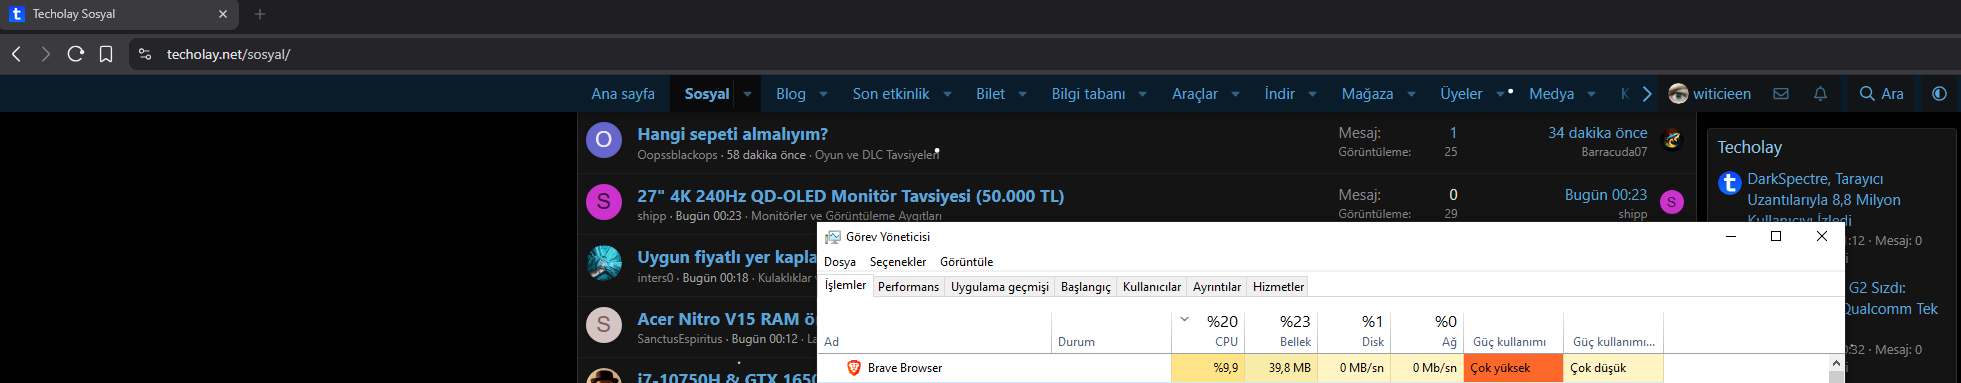Click shipp last poster avatar

pos(1672,202)
